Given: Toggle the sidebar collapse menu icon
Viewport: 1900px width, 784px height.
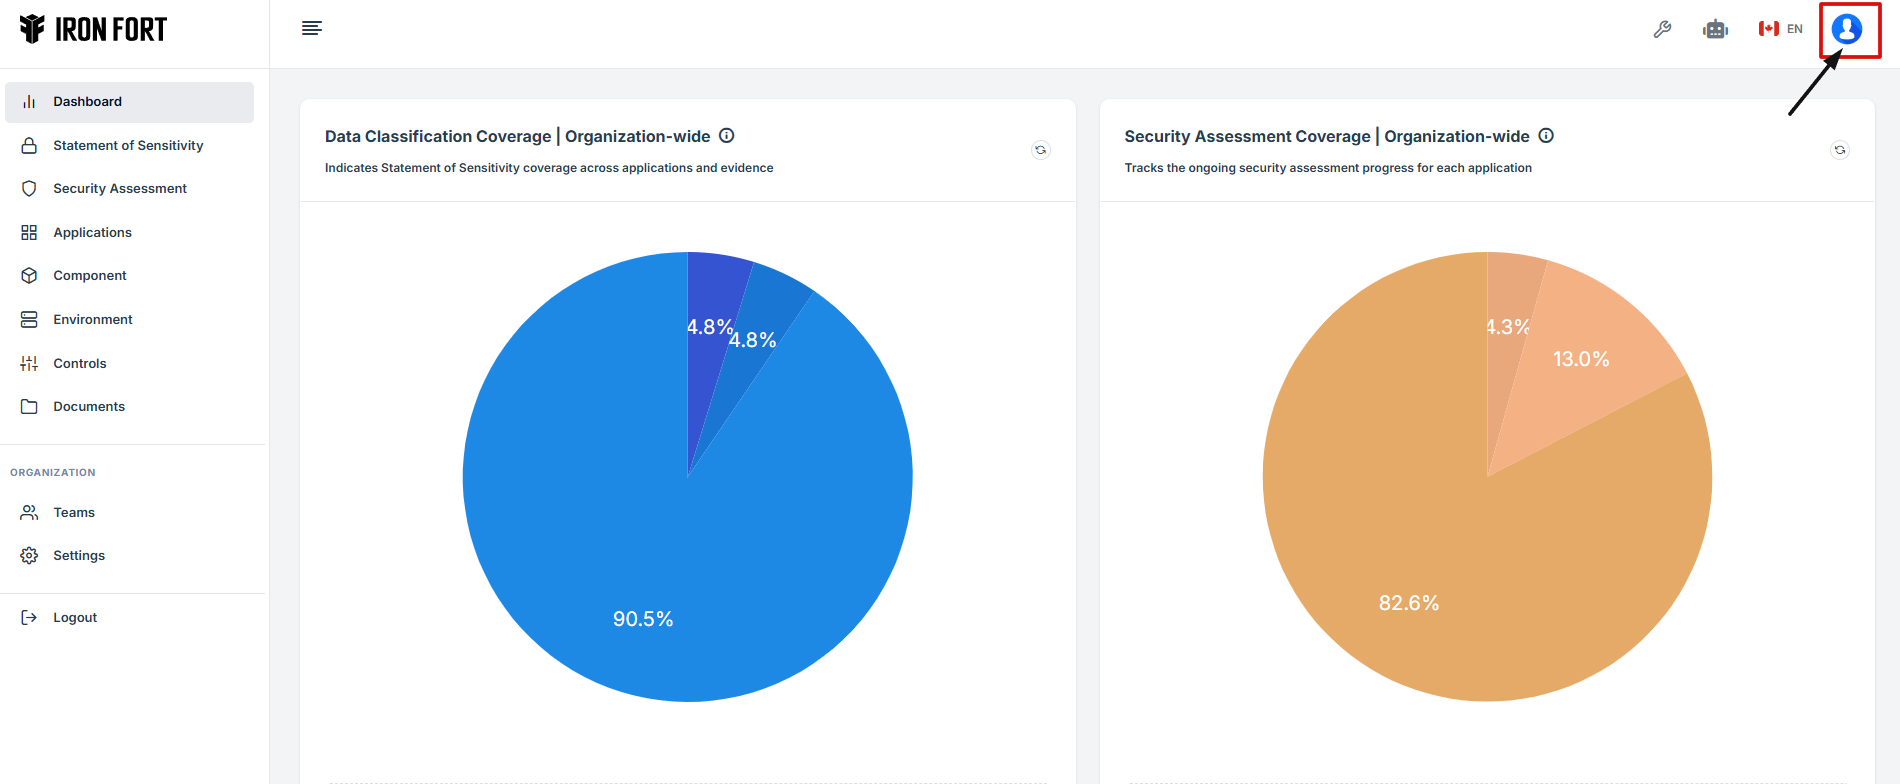Looking at the screenshot, I should [312, 28].
